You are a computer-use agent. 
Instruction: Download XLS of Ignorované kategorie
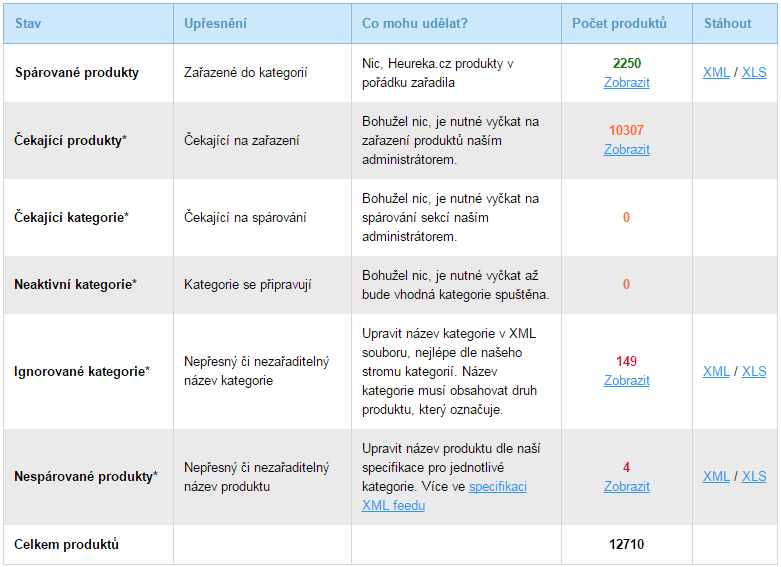coord(754,371)
